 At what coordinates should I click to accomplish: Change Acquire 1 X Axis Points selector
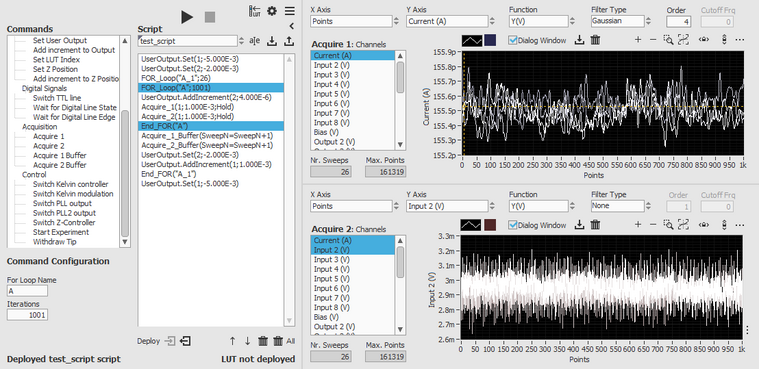coord(350,21)
